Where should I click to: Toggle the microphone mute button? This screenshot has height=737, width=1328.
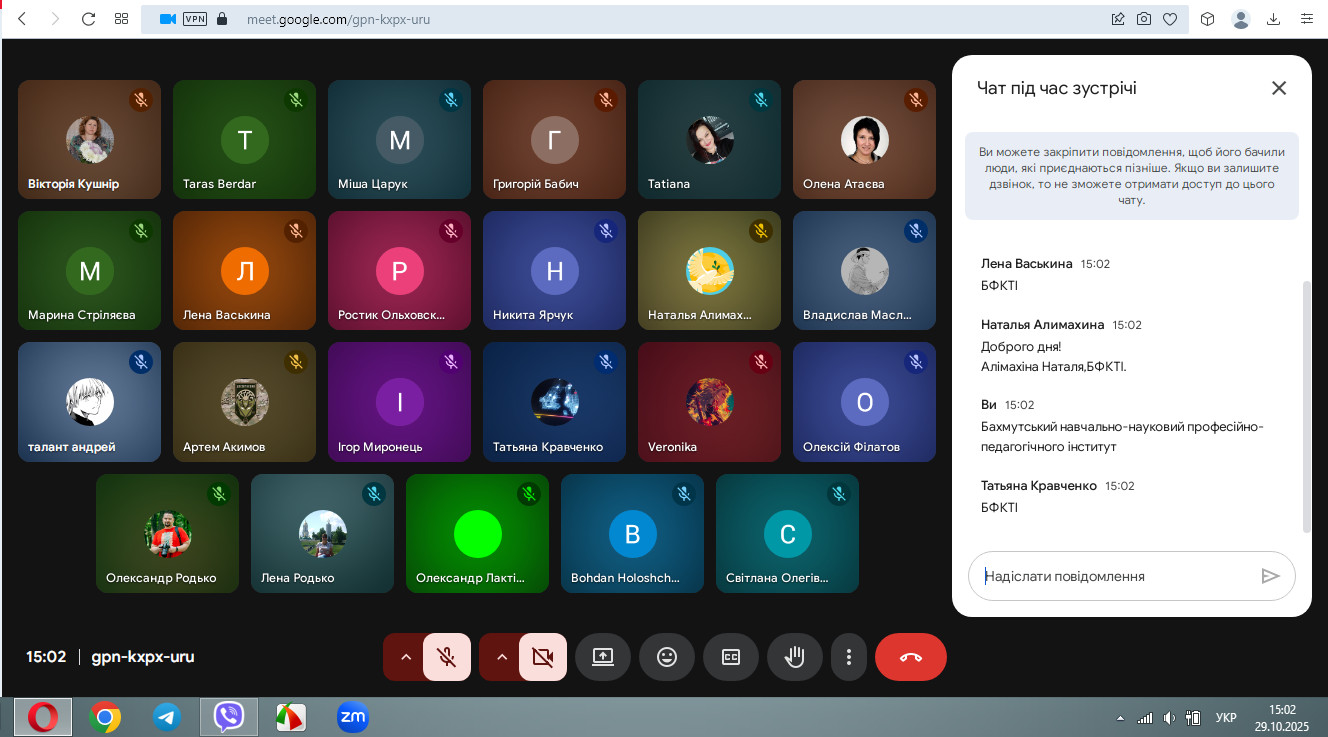(x=447, y=657)
